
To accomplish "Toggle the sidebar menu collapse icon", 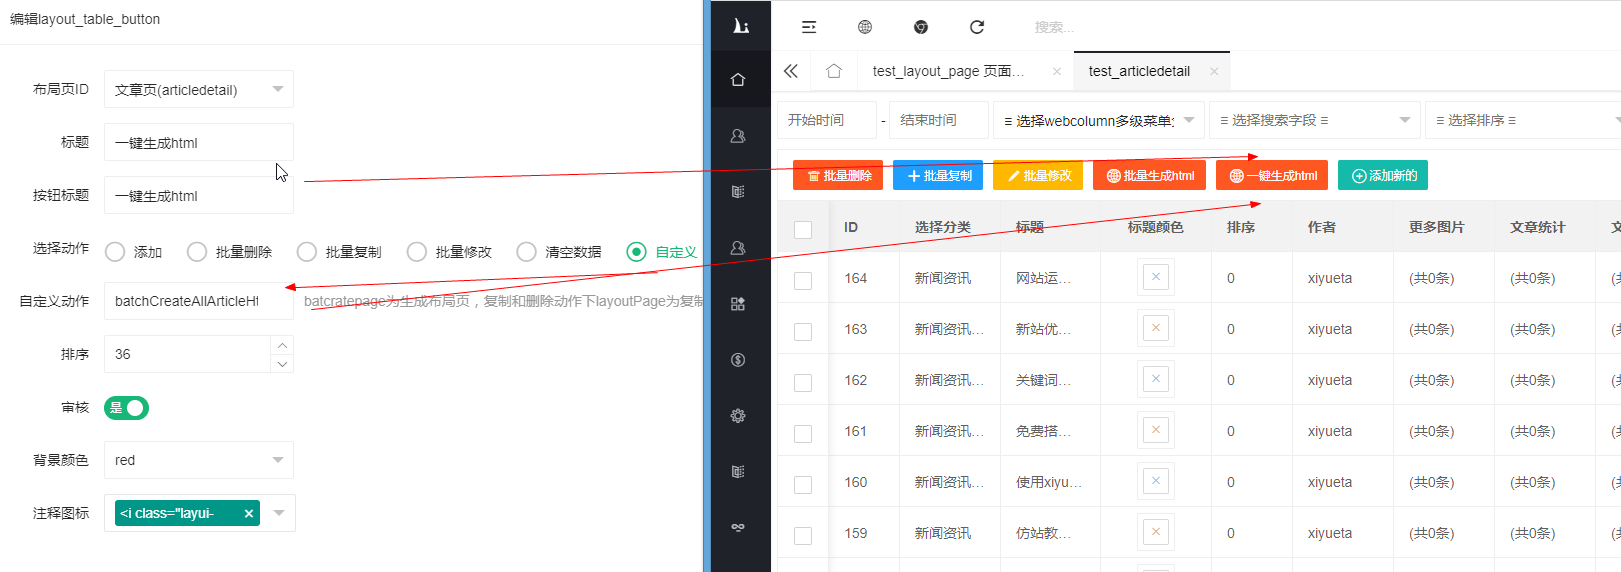I will coord(809,27).
